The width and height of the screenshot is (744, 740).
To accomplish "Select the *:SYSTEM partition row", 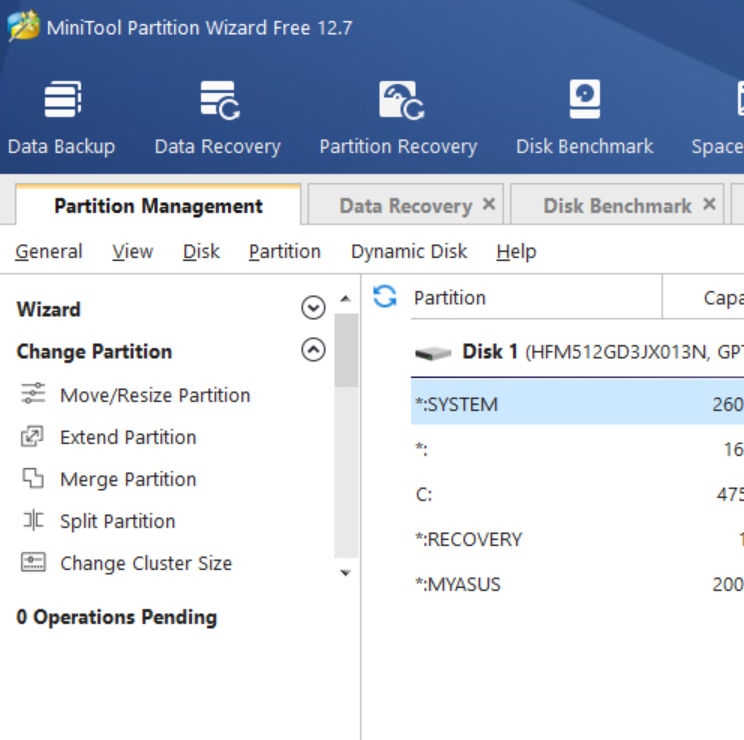I will point(577,404).
